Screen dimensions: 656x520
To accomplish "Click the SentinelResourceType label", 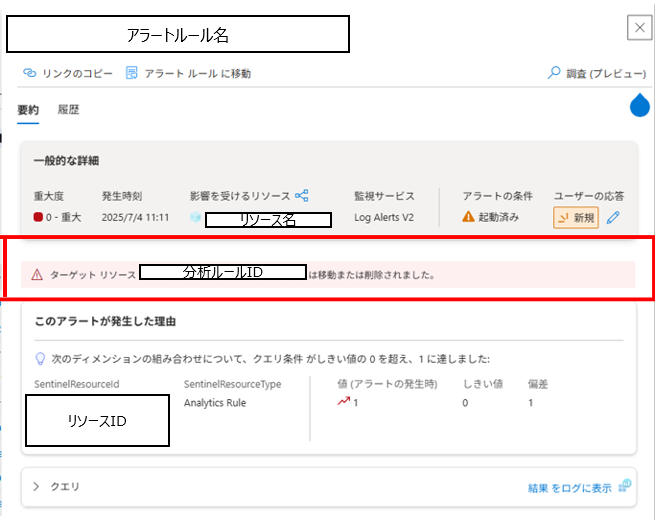I will pos(233,384).
